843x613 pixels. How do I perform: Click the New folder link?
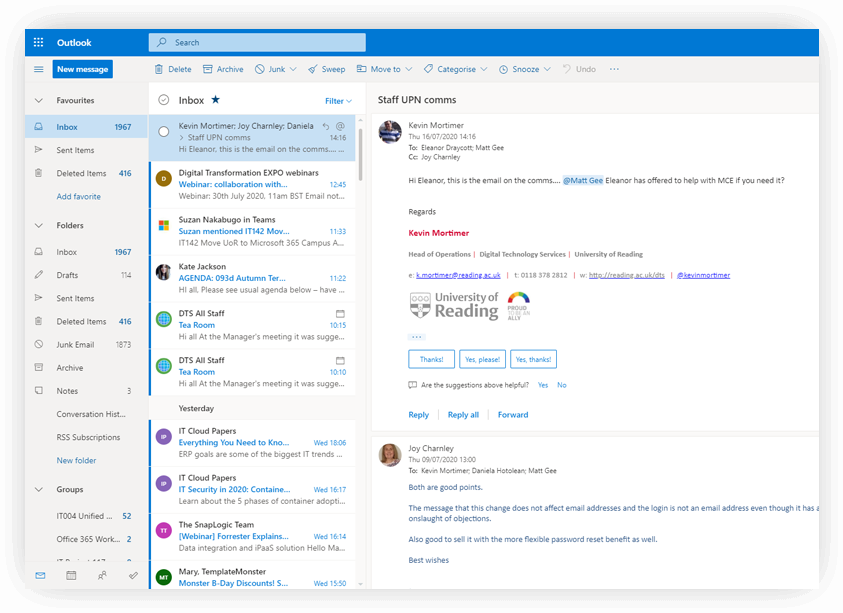[x=76, y=460]
